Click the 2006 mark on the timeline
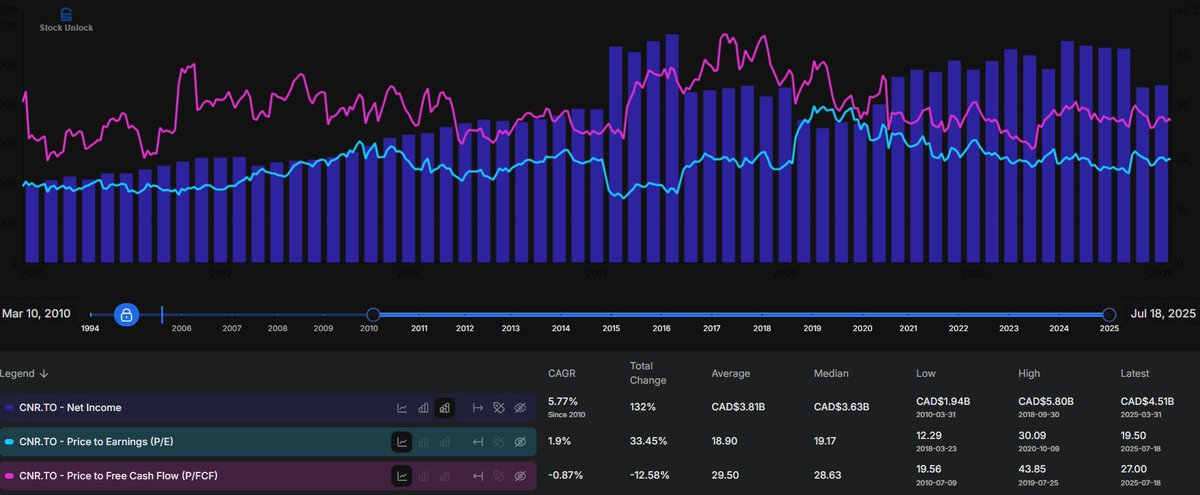 pos(181,328)
